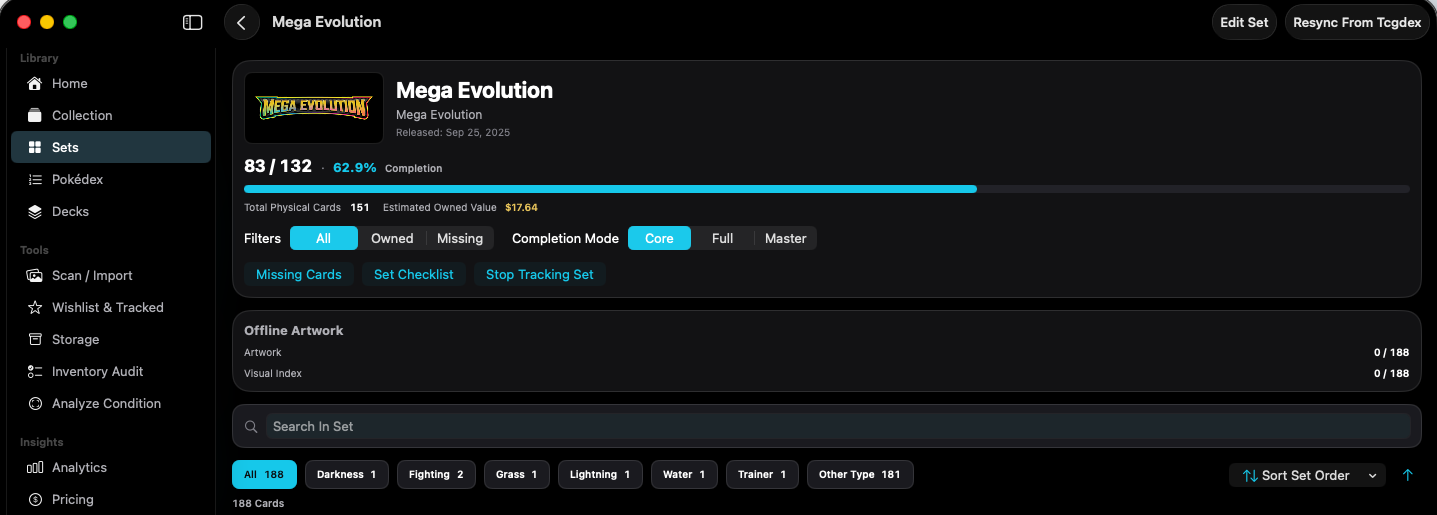Click the Collection box icon
Screen dimensions: 1437x515
point(35,115)
